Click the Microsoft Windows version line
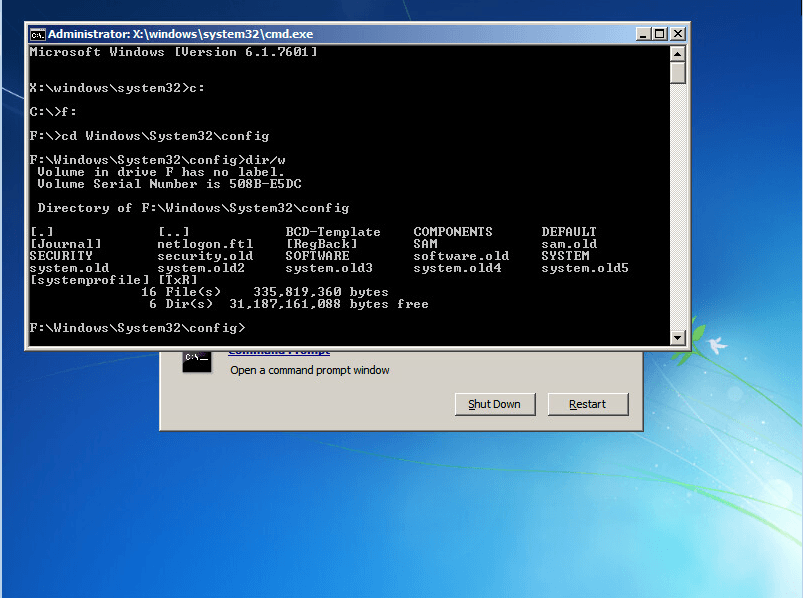 pos(173,52)
